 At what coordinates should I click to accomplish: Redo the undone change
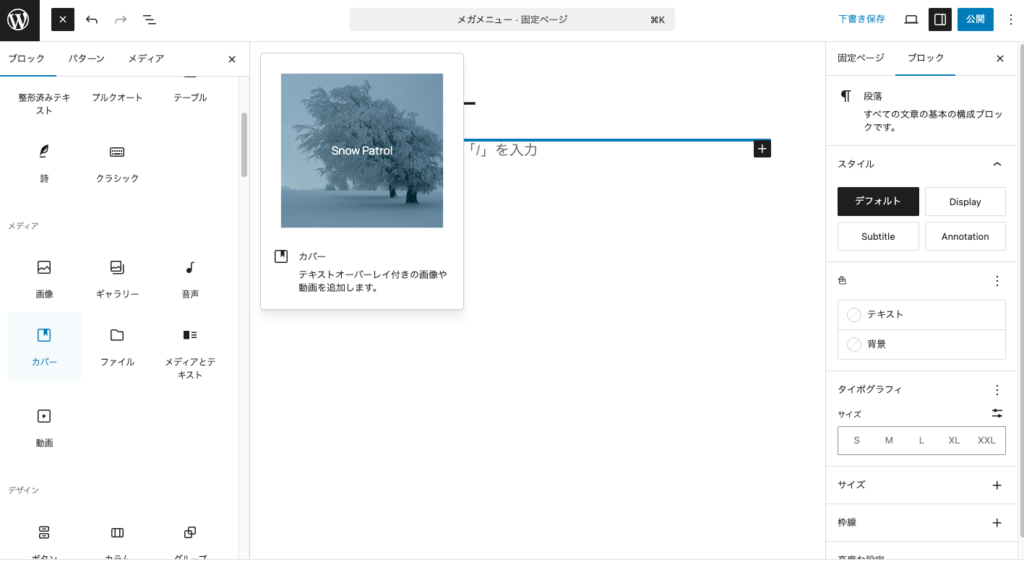click(x=120, y=20)
